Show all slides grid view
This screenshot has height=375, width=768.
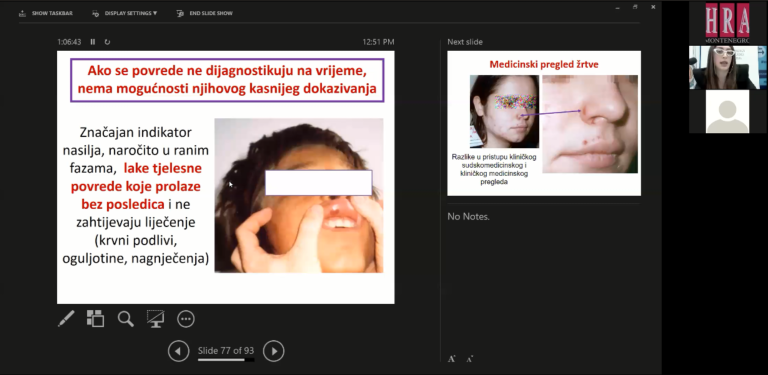coord(96,319)
